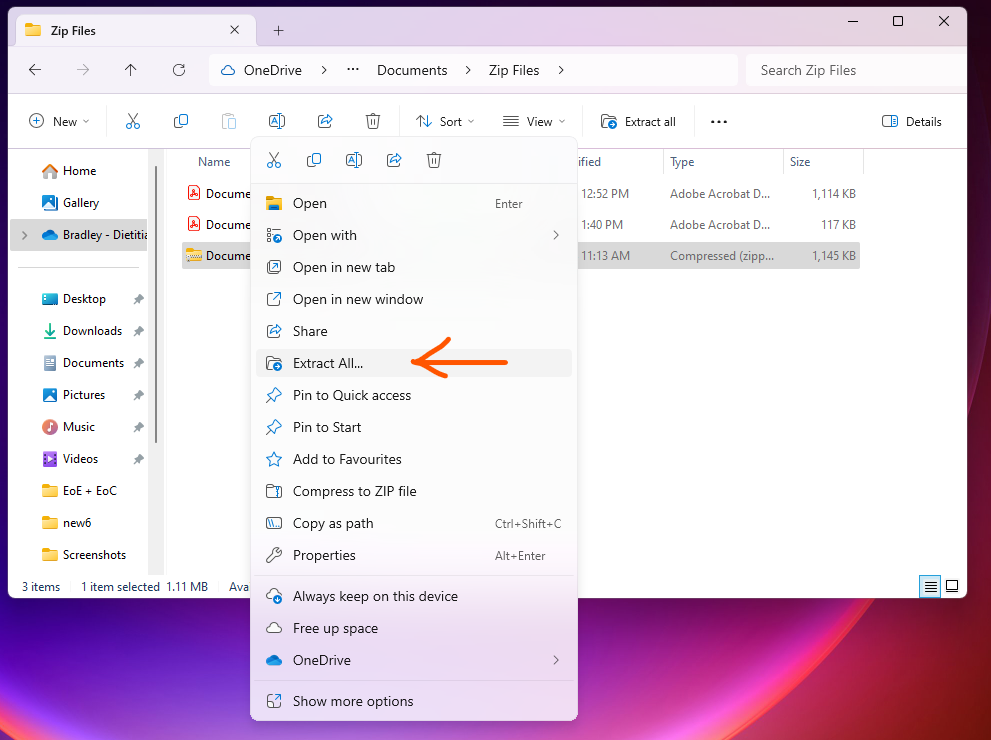Click the Share icon on the main toolbar
This screenshot has height=740, width=991.
click(x=325, y=121)
